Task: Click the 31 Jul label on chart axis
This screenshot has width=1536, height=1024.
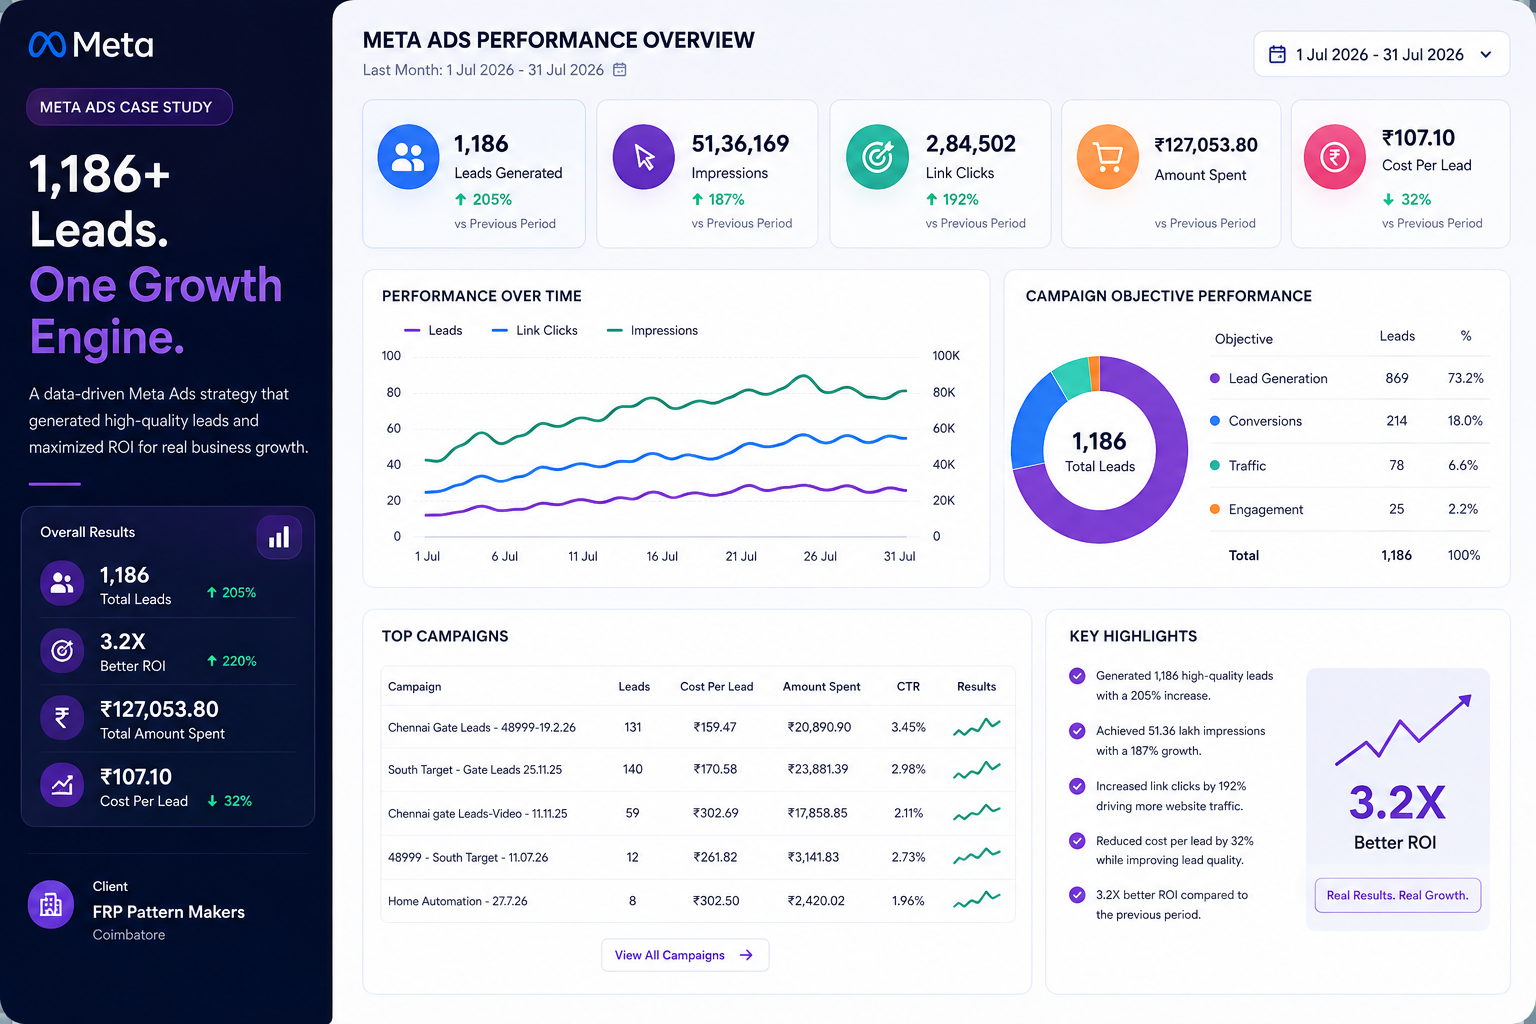Action: pyautogui.click(x=899, y=556)
